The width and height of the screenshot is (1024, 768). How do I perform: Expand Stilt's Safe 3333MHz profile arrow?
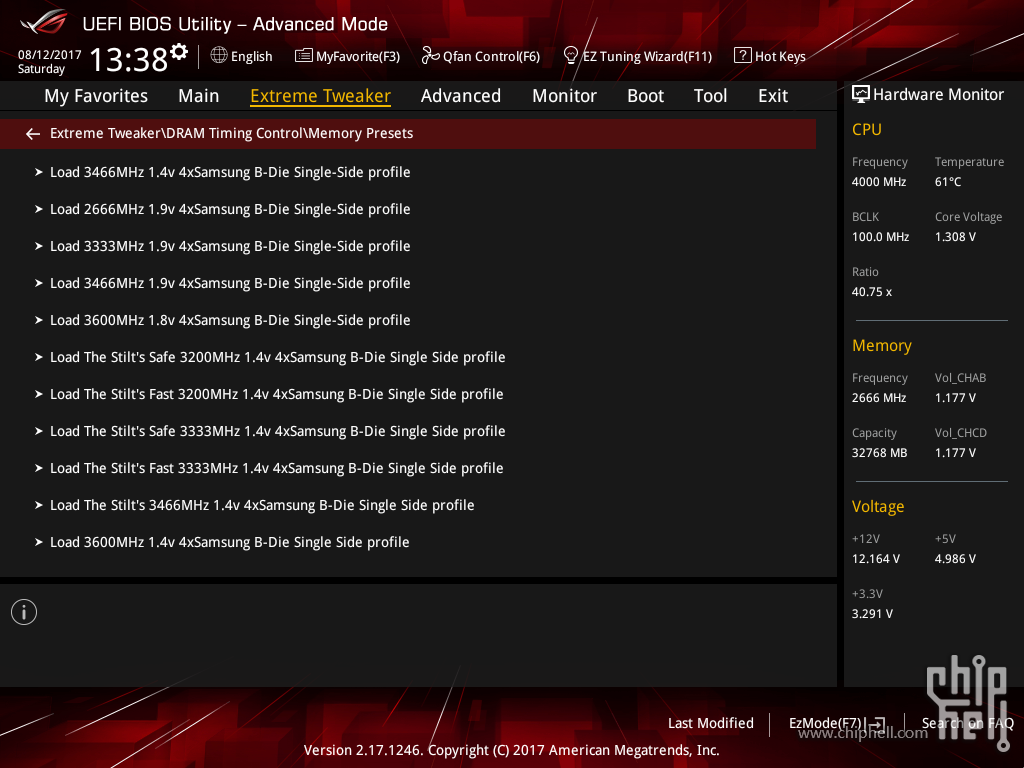(39, 432)
